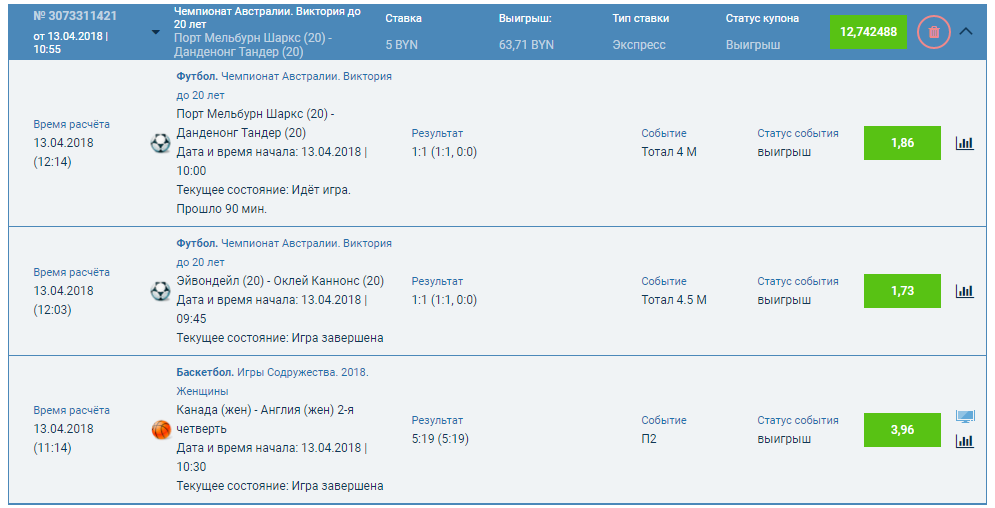
Task: Click the soccer ball icon of the Эйвондейл match
Action: 161,291
